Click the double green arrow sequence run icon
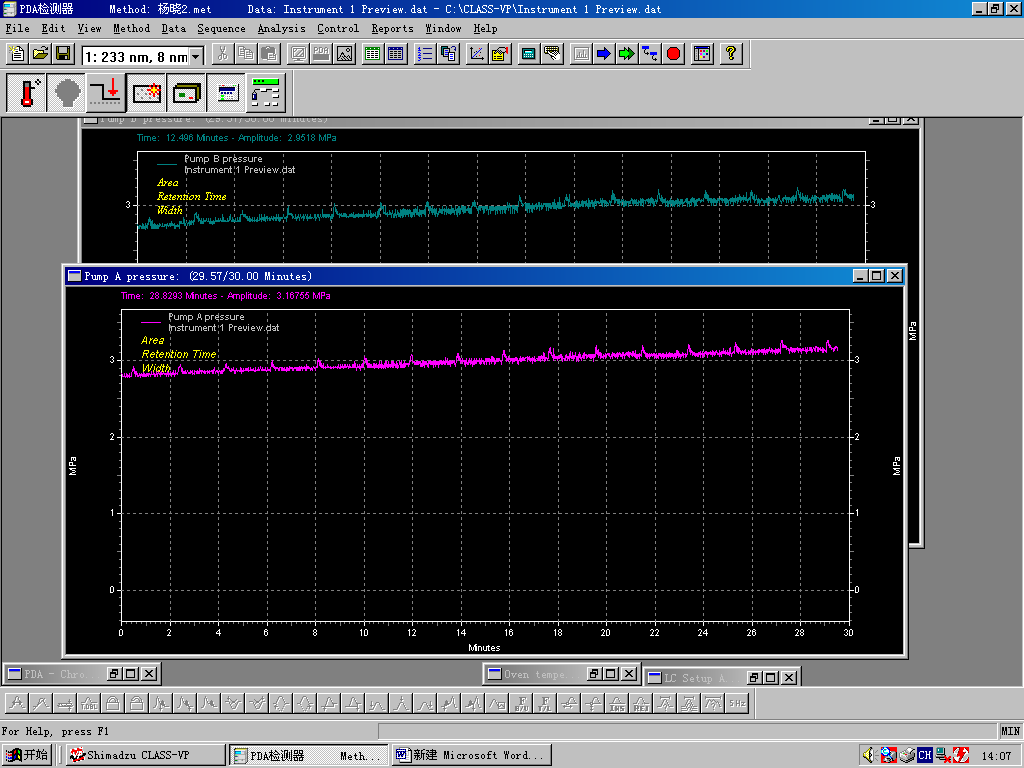This screenshot has height=768, width=1024. click(x=627, y=54)
